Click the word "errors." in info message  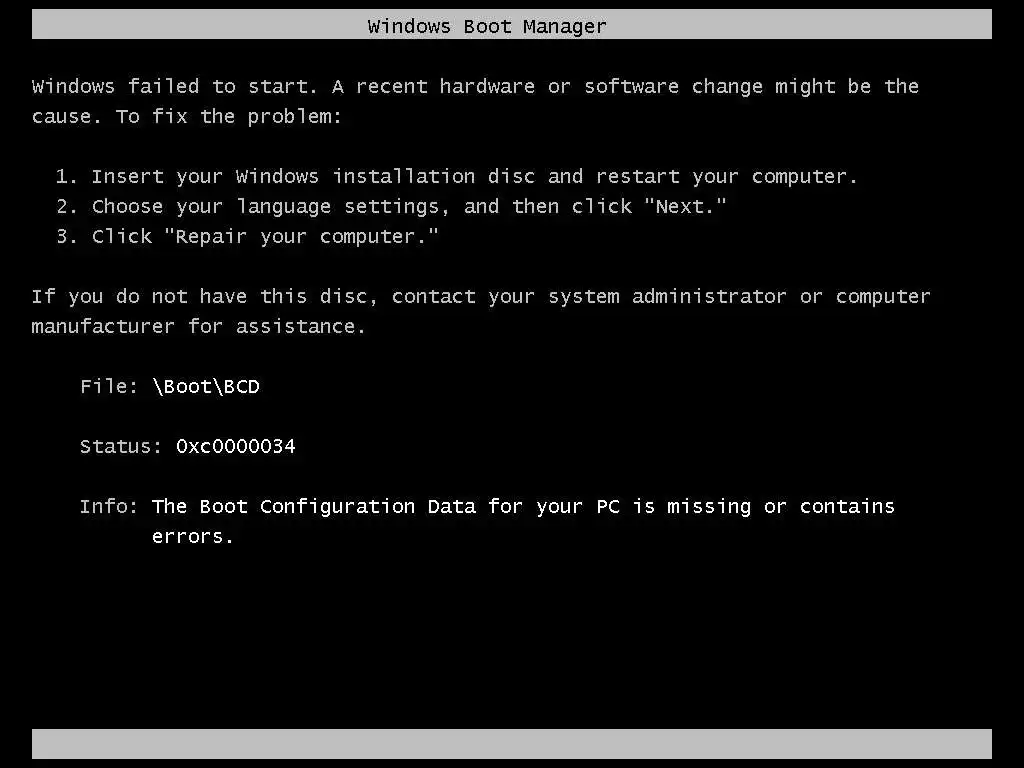click(193, 537)
